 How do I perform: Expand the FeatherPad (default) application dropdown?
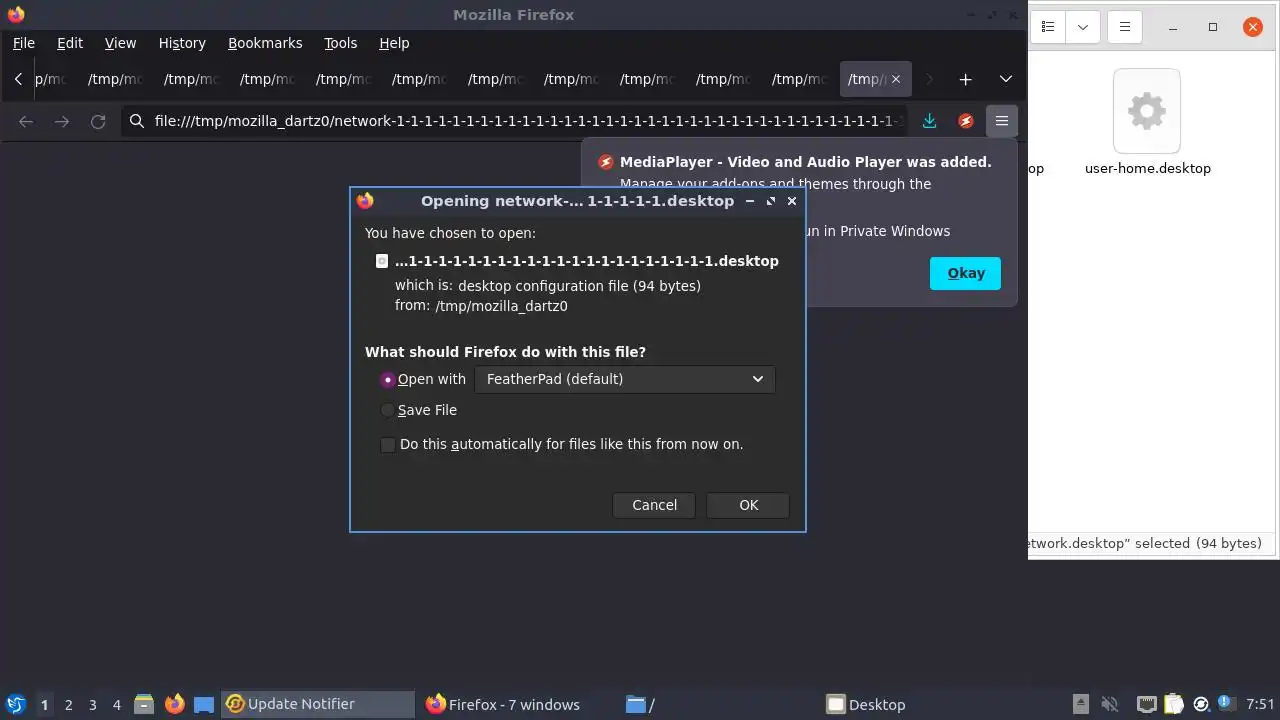(x=624, y=379)
